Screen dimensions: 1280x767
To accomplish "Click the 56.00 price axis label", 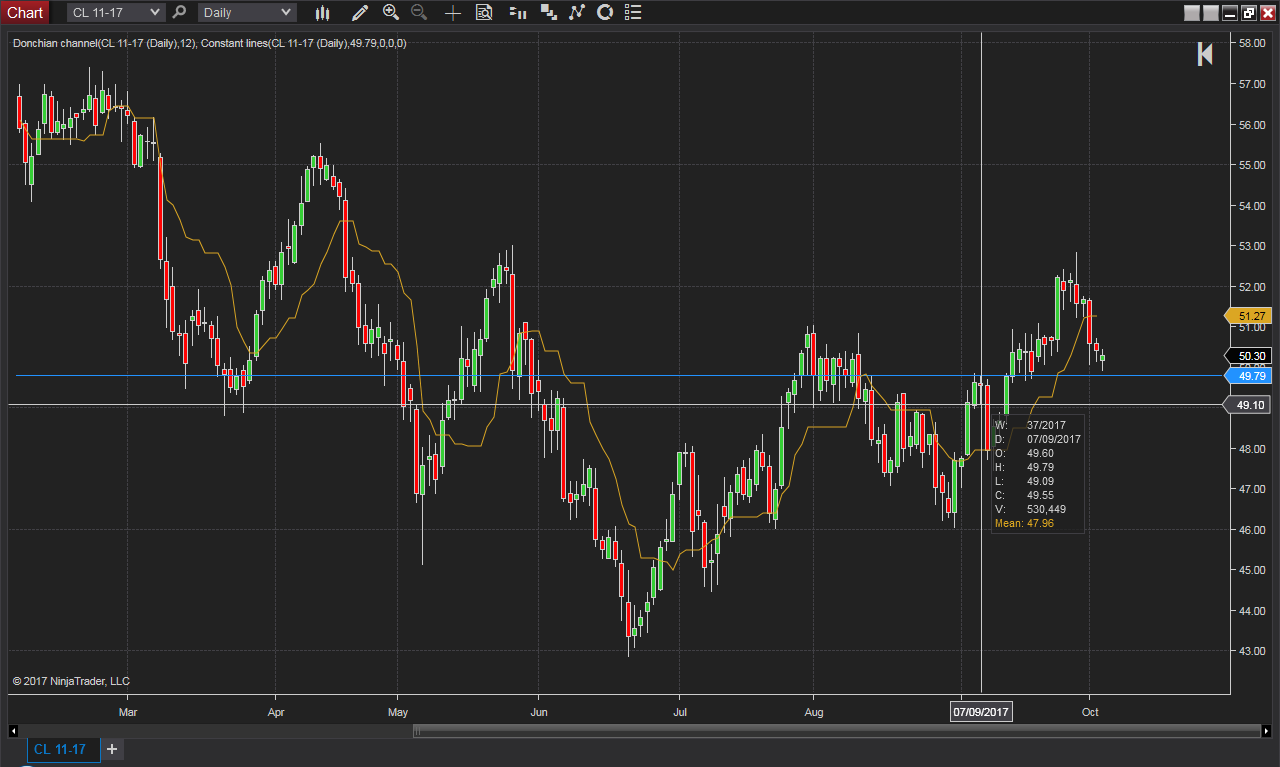I will click(x=1252, y=125).
